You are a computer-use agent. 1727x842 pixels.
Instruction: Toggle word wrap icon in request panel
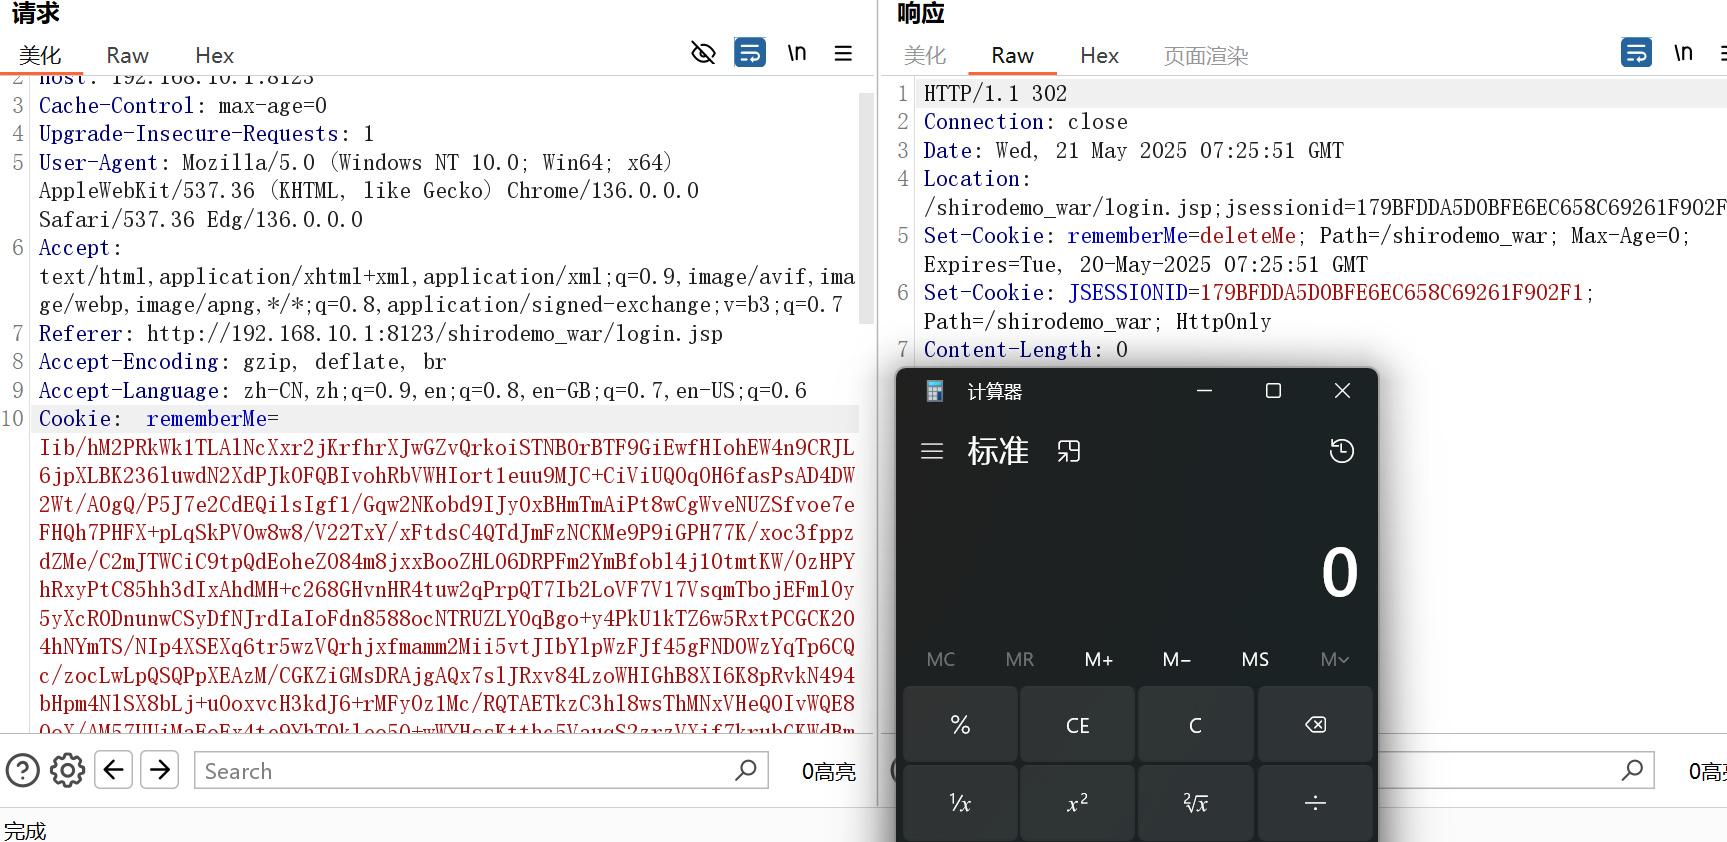coord(750,53)
